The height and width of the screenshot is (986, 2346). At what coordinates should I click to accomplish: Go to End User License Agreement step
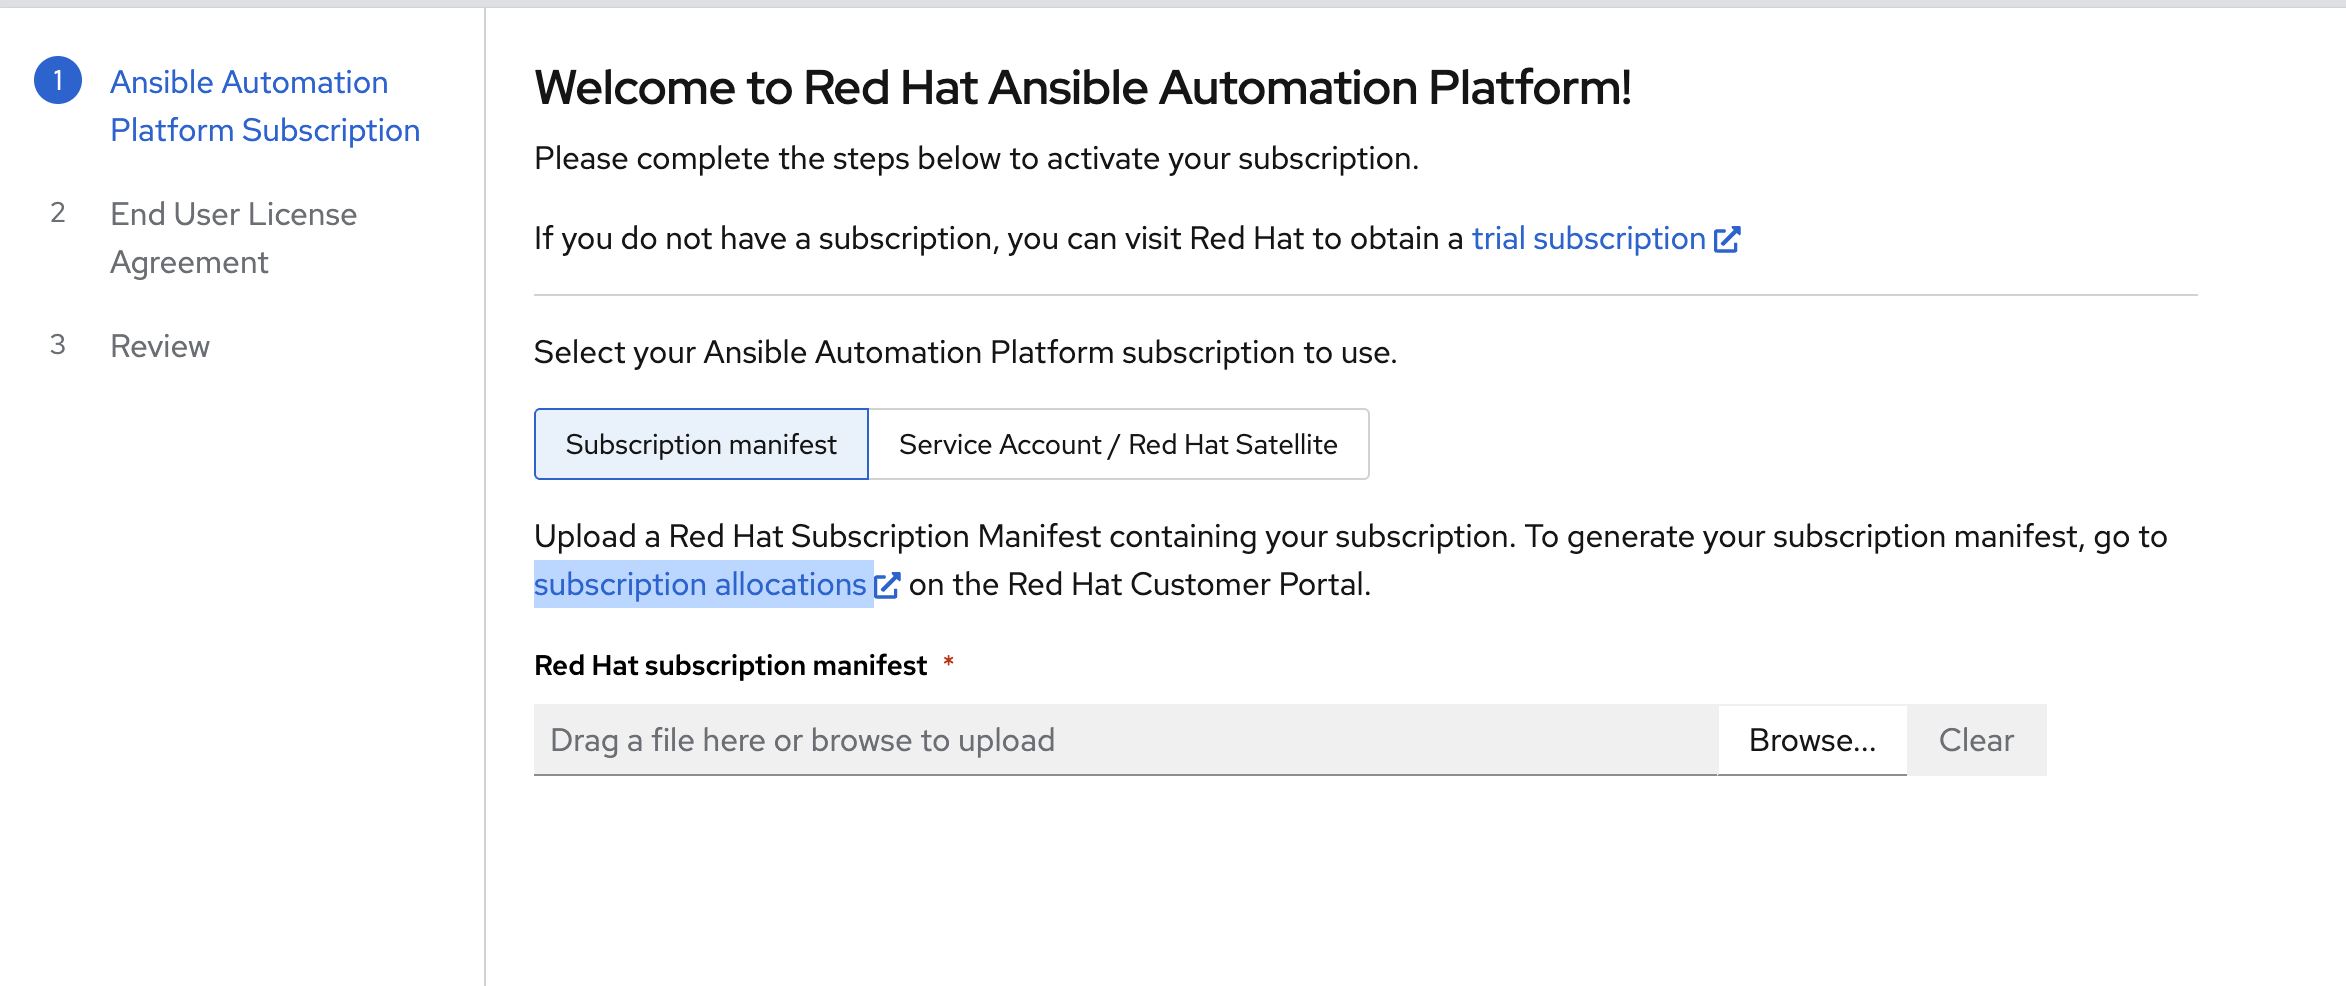pos(233,238)
